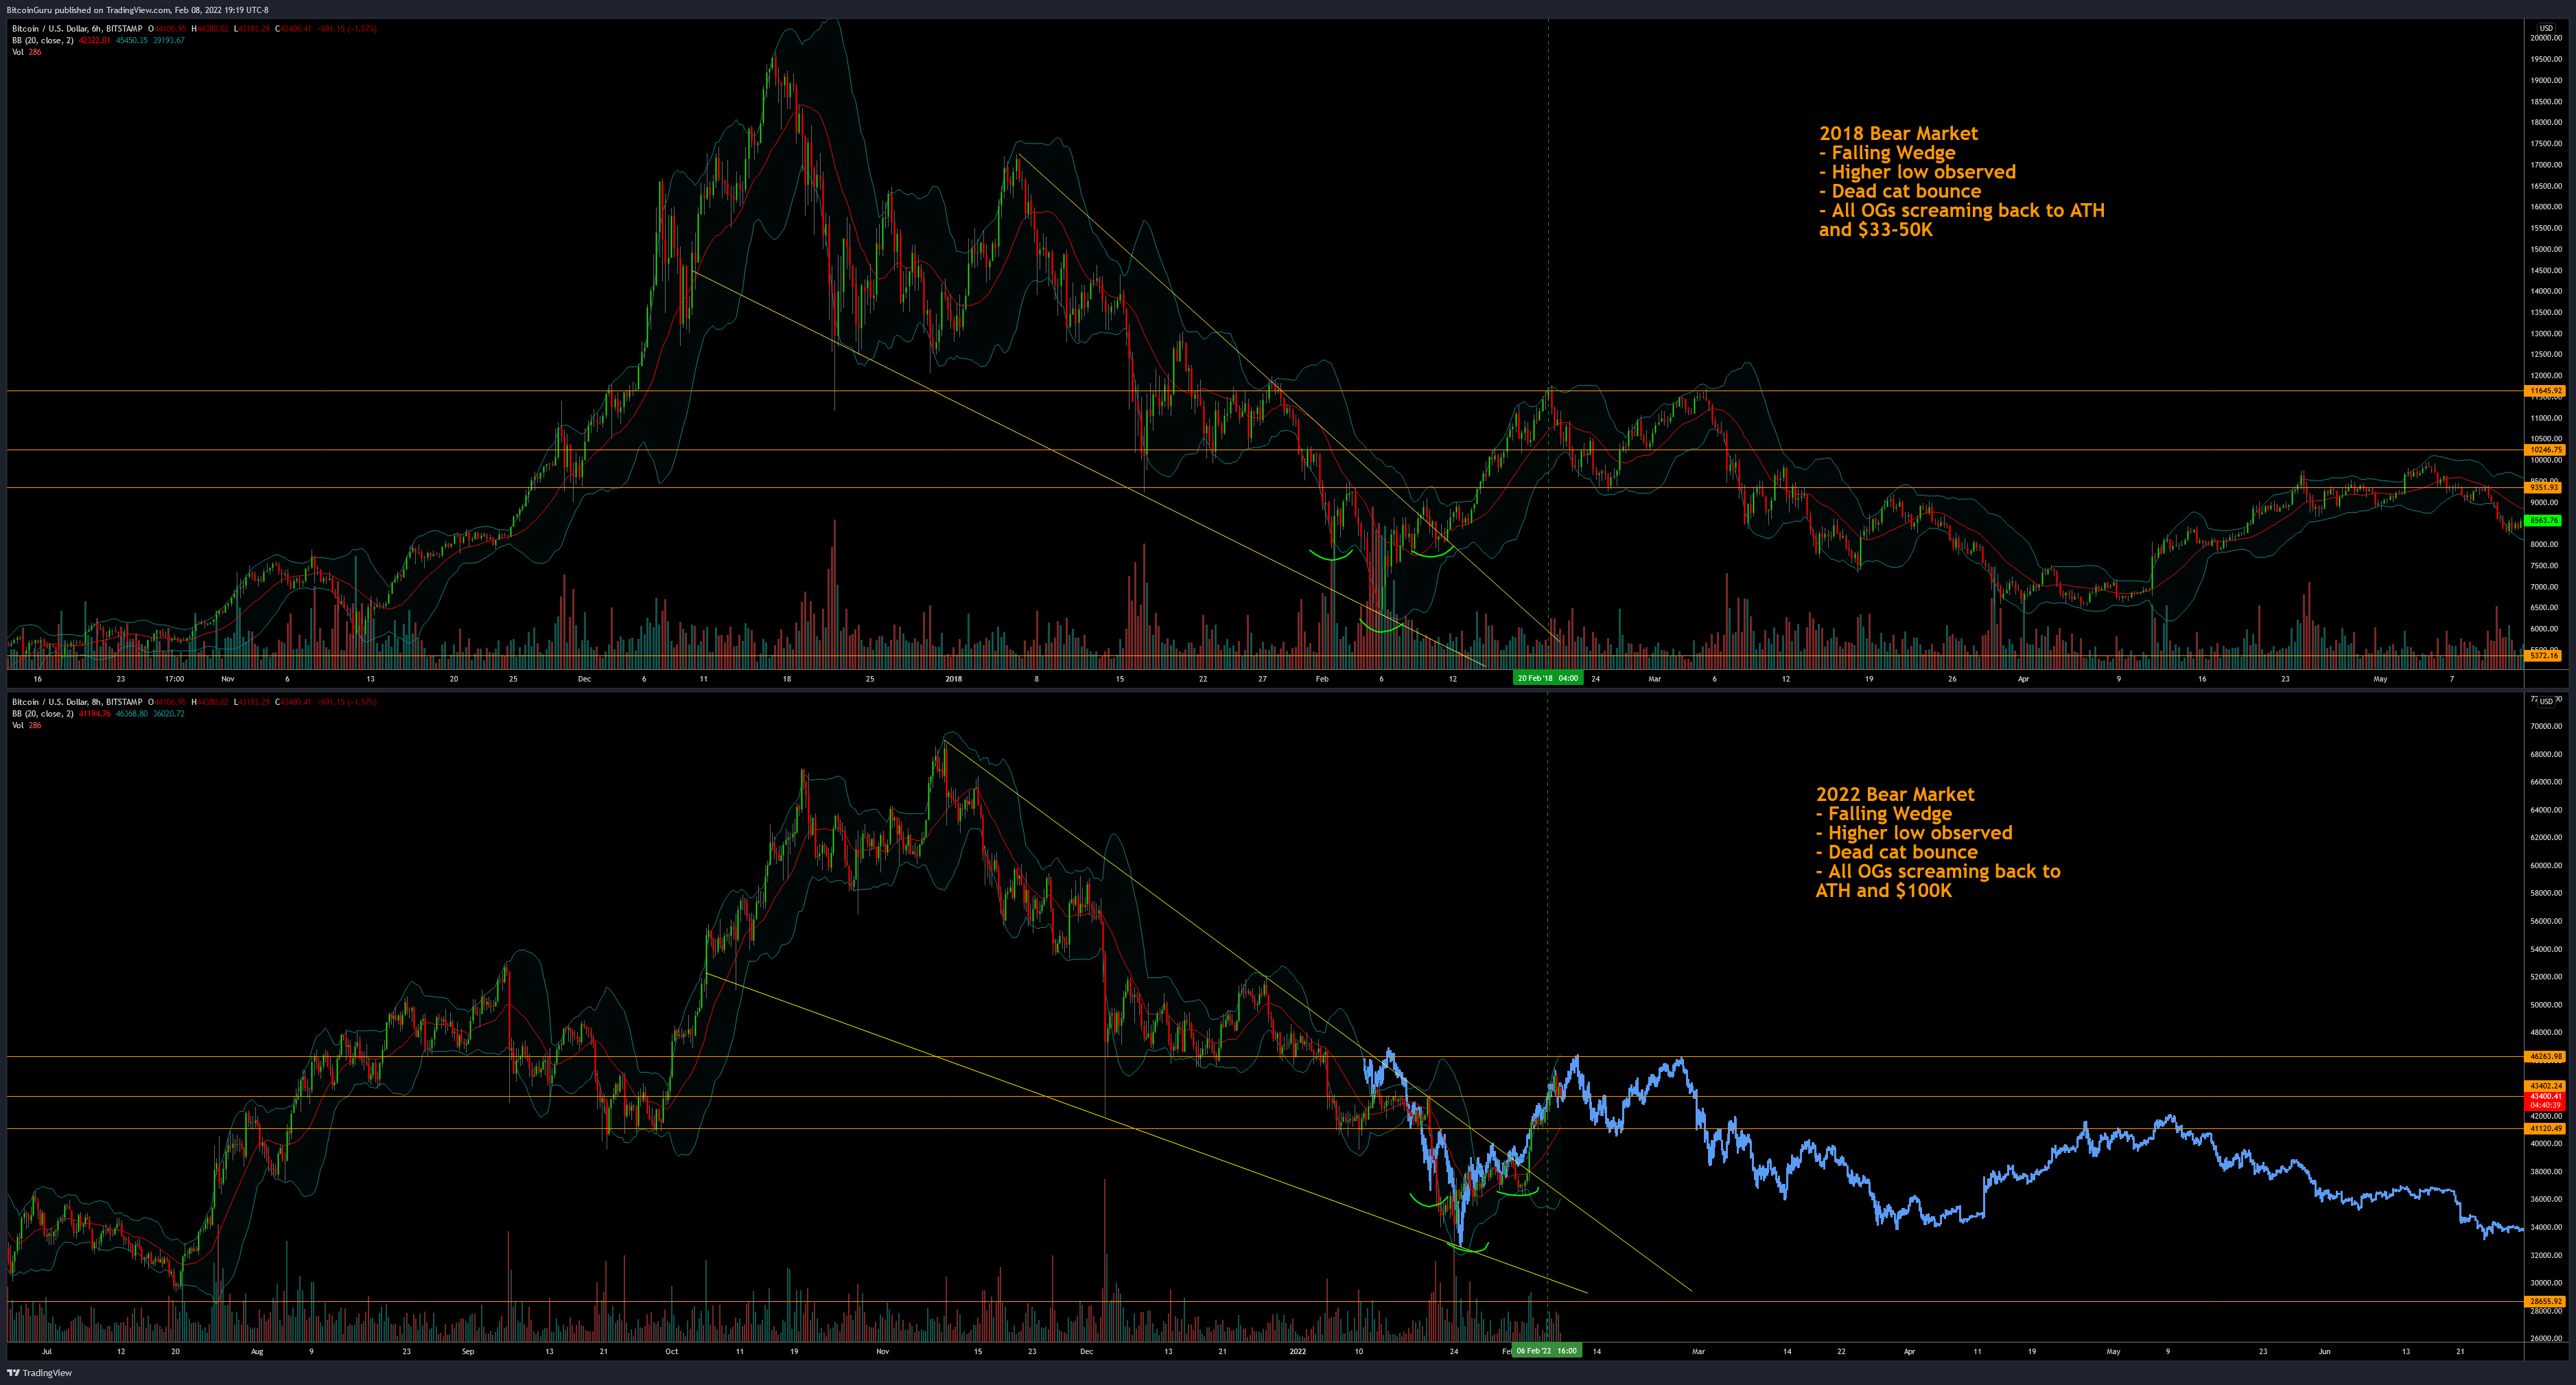Click the orange 28655.92 price label
Image resolution: width=2576 pixels, height=1385 pixels.
click(2545, 1302)
